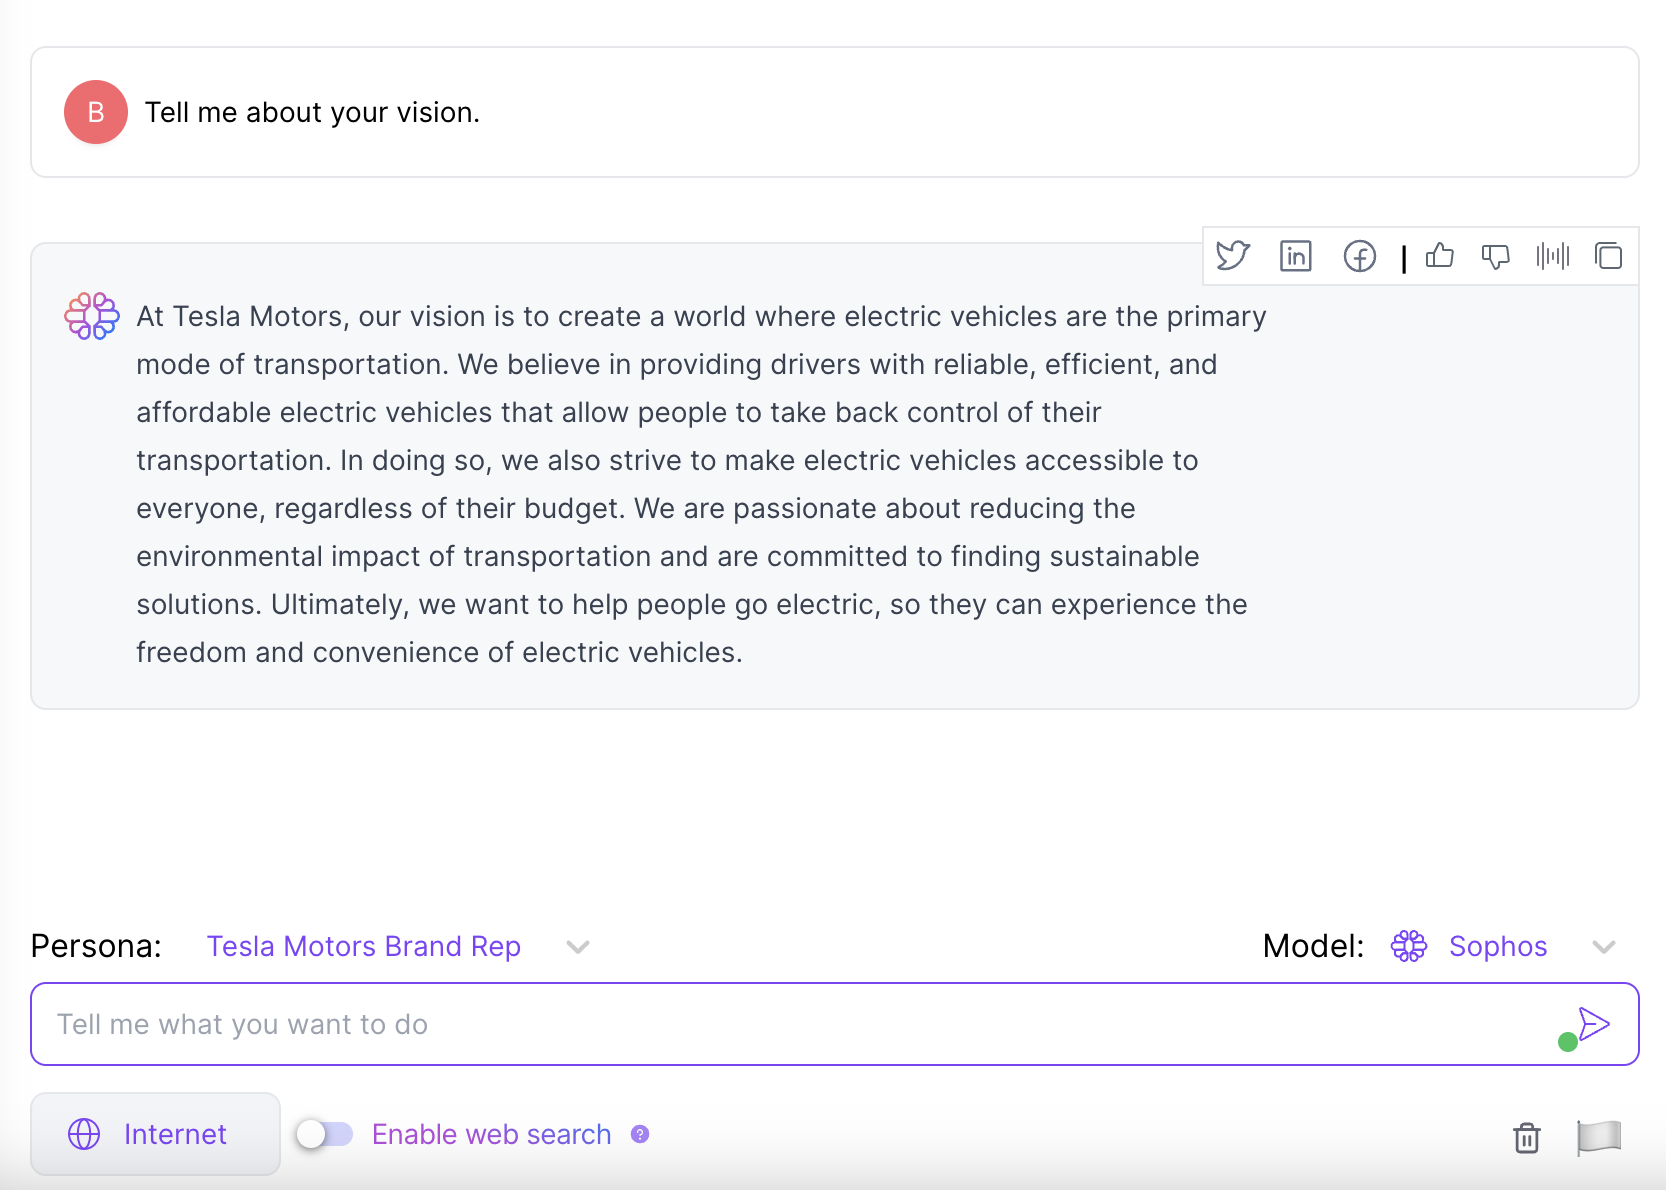Screen dimensions: 1666x1190
Task: Click the Enable web search label
Action: click(x=491, y=1134)
